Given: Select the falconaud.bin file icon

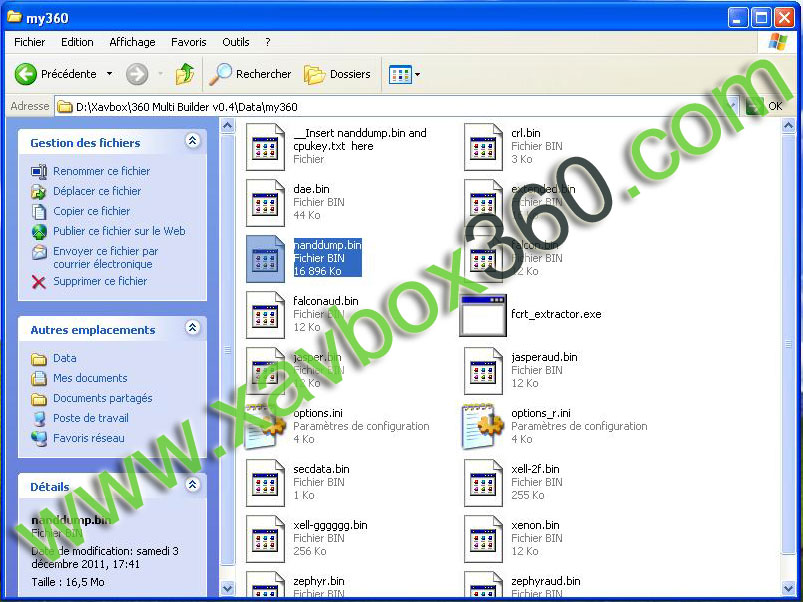Looking at the screenshot, I should (265, 315).
